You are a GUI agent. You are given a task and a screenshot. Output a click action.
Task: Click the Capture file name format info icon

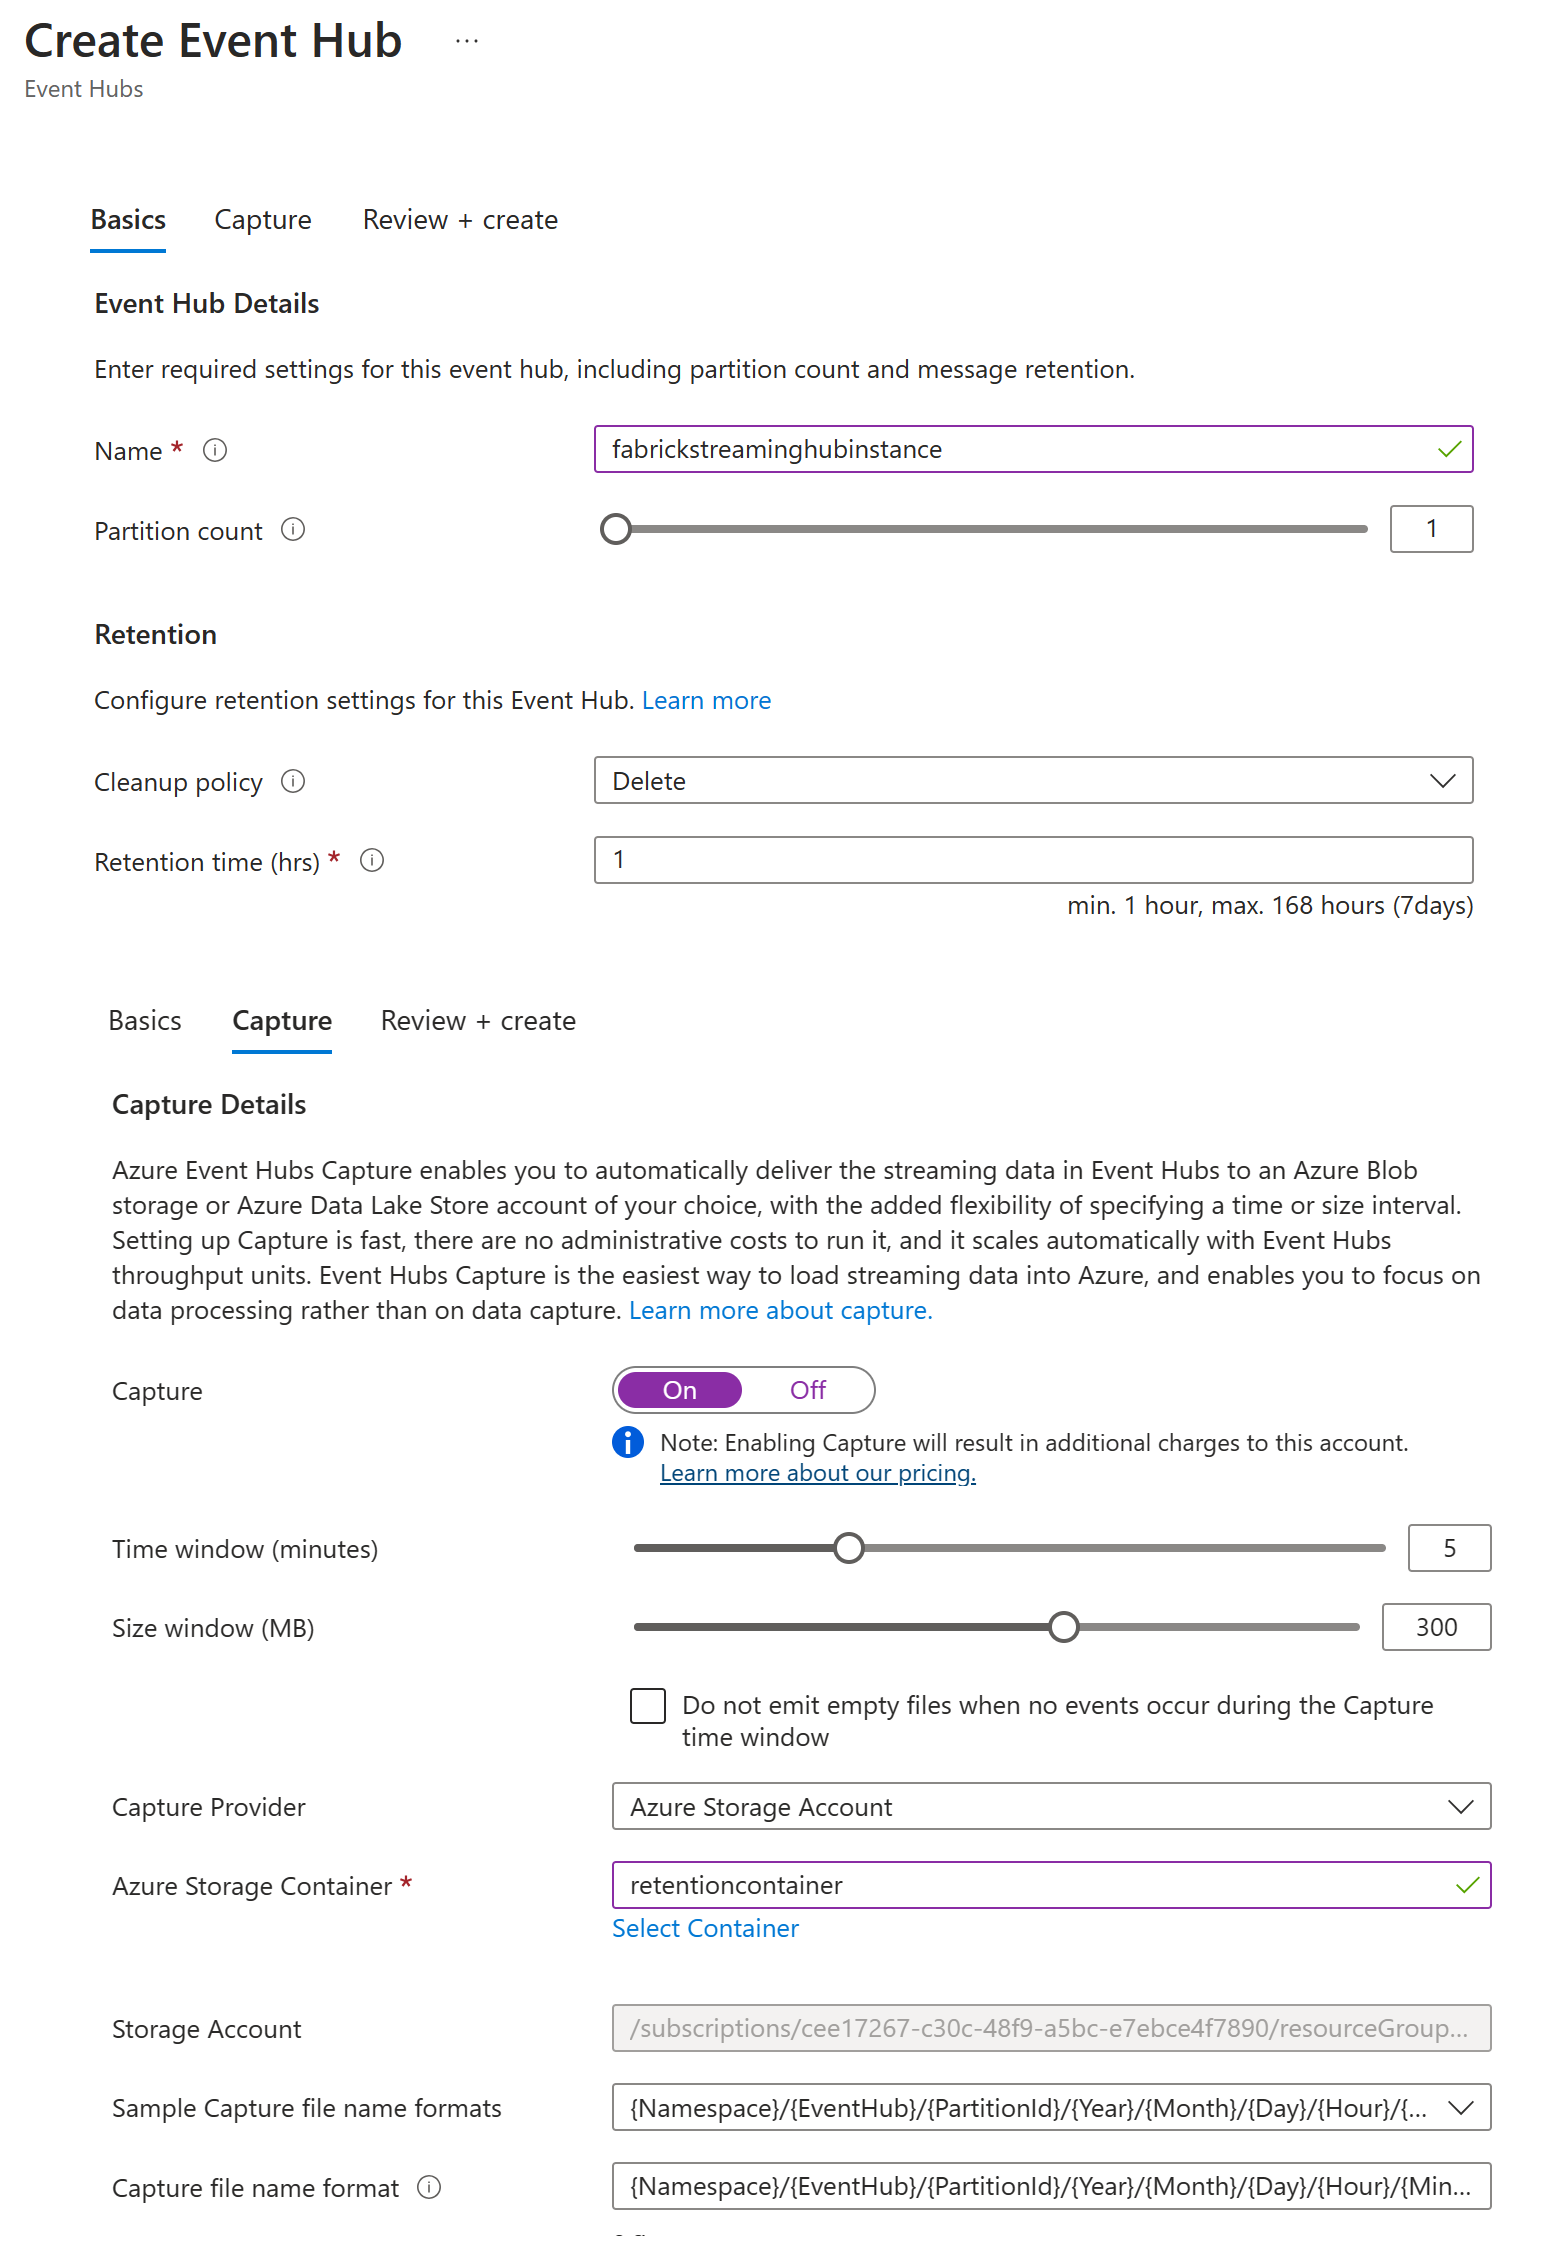[x=429, y=2188]
